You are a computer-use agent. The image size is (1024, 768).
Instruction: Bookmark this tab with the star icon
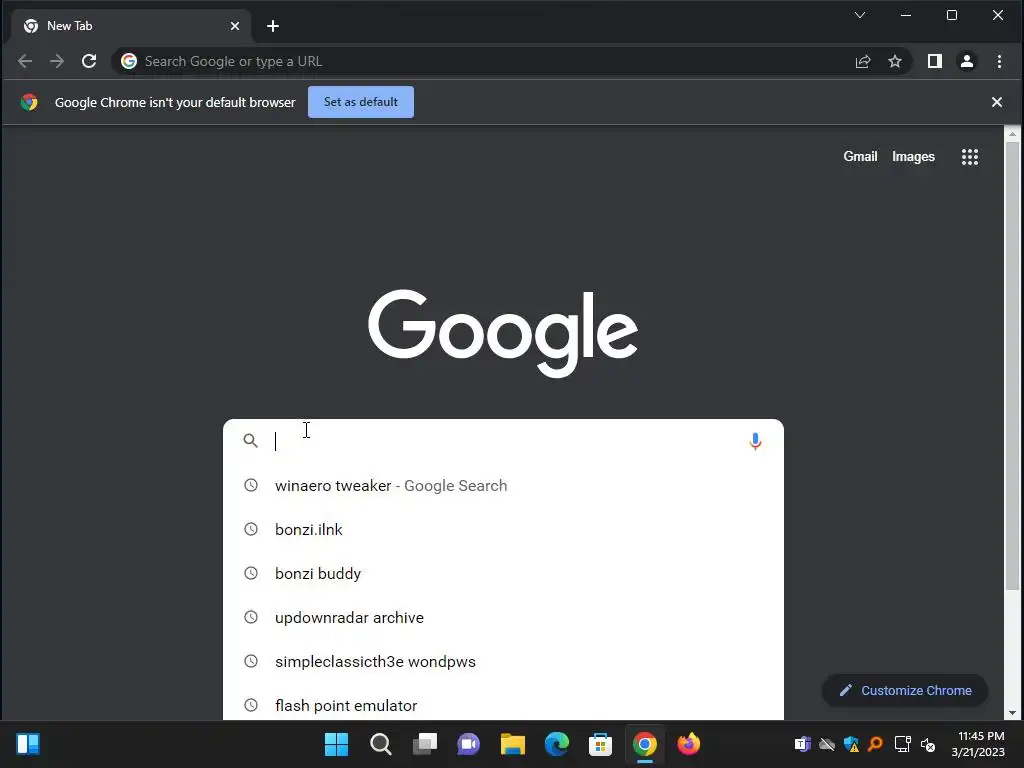(895, 61)
